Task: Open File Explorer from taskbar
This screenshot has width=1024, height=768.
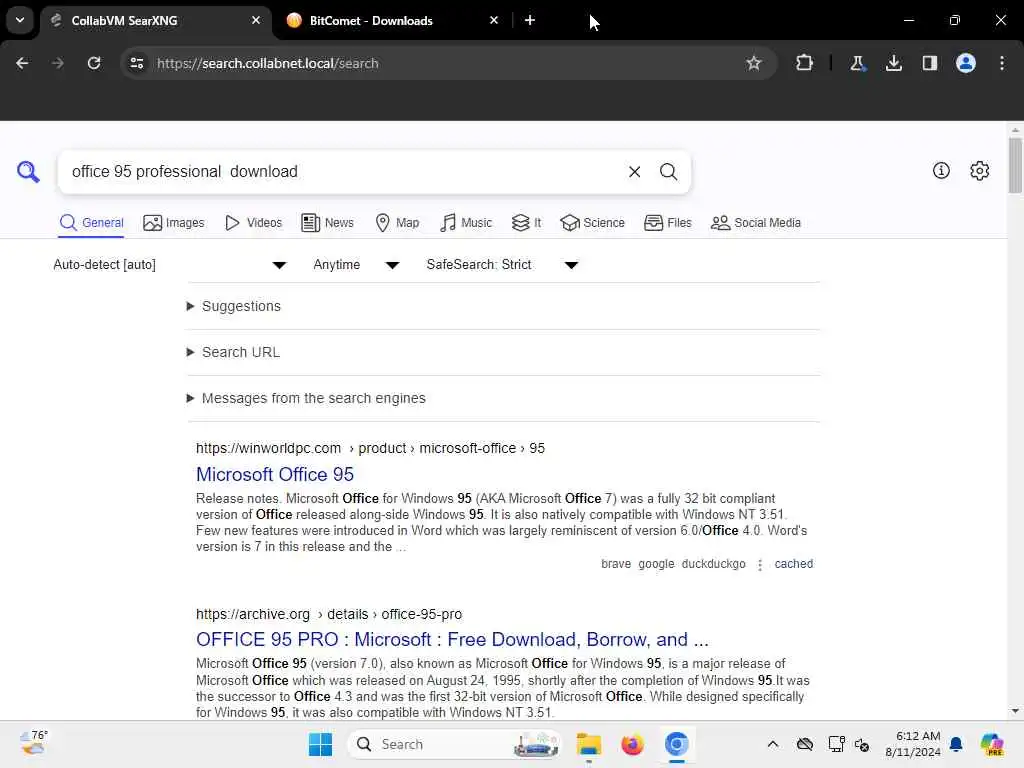Action: coord(588,744)
